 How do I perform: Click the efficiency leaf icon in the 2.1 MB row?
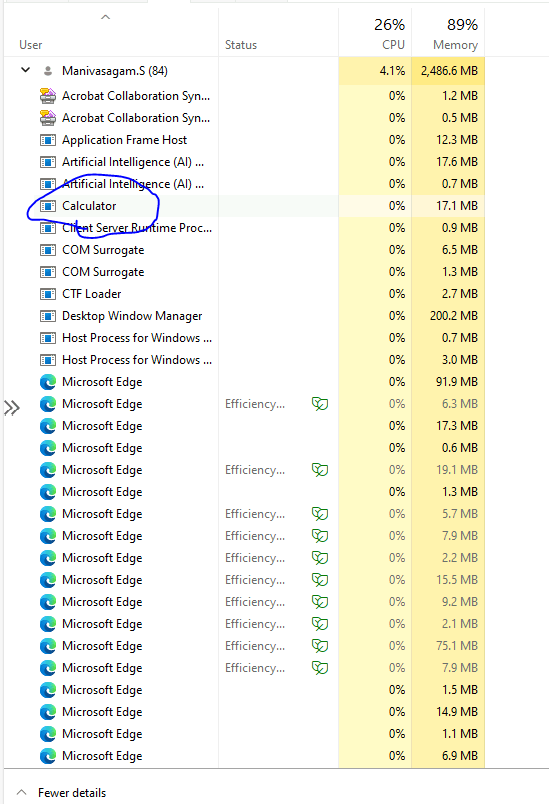click(x=320, y=624)
